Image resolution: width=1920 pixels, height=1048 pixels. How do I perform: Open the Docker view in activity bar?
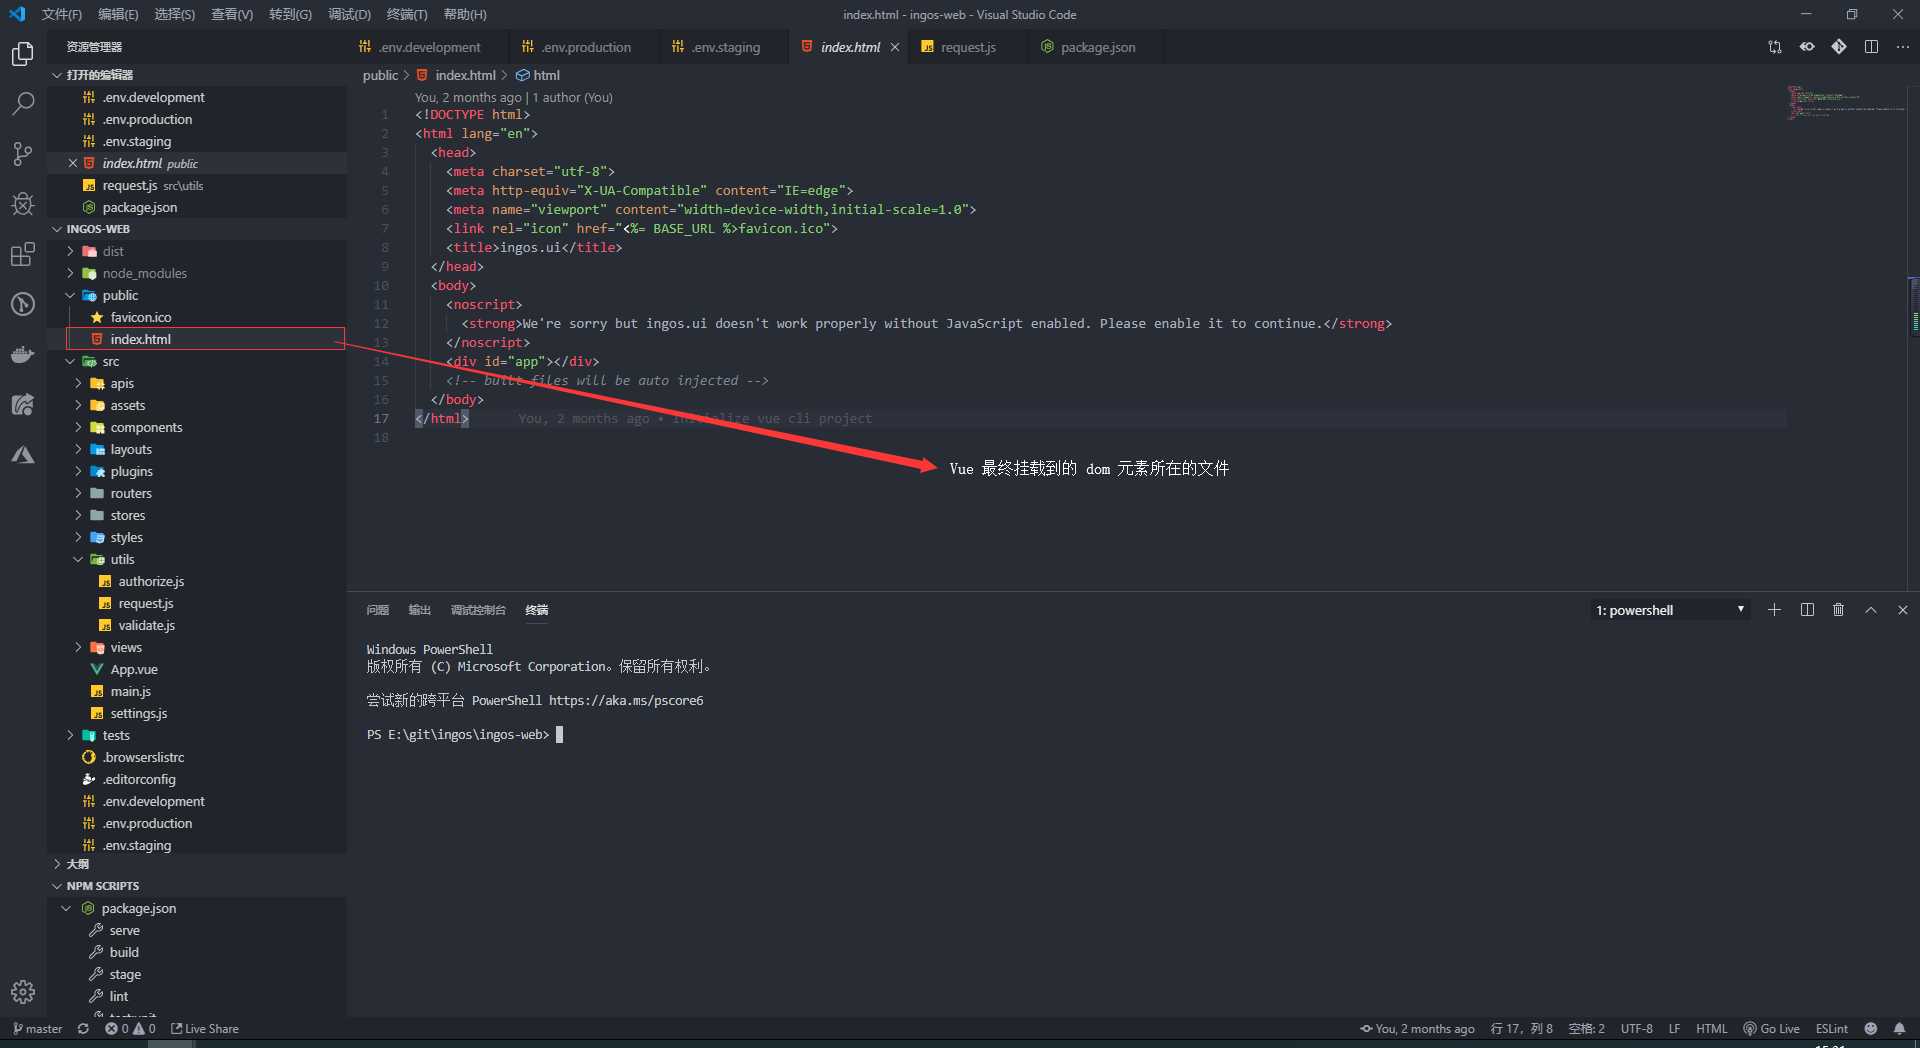[x=23, y=354]
